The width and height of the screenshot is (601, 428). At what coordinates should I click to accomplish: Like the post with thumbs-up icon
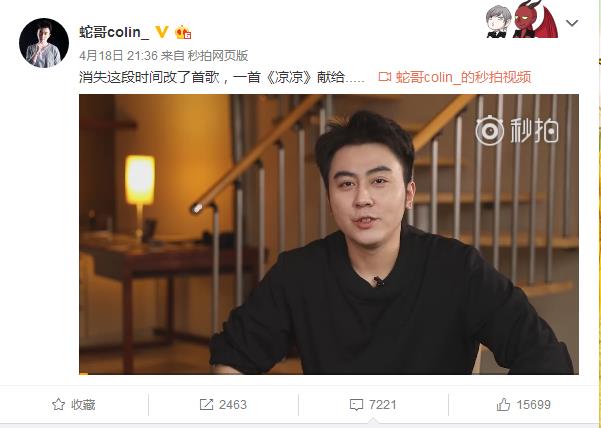[503, 404]
